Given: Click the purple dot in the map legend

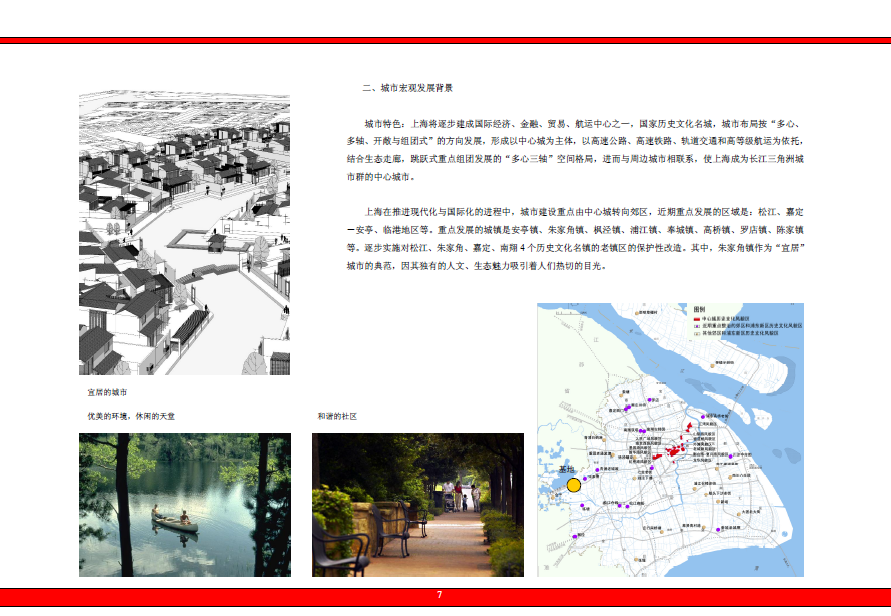Looking at the screenshot, I should pyautogui.click(x=697, y=326).
